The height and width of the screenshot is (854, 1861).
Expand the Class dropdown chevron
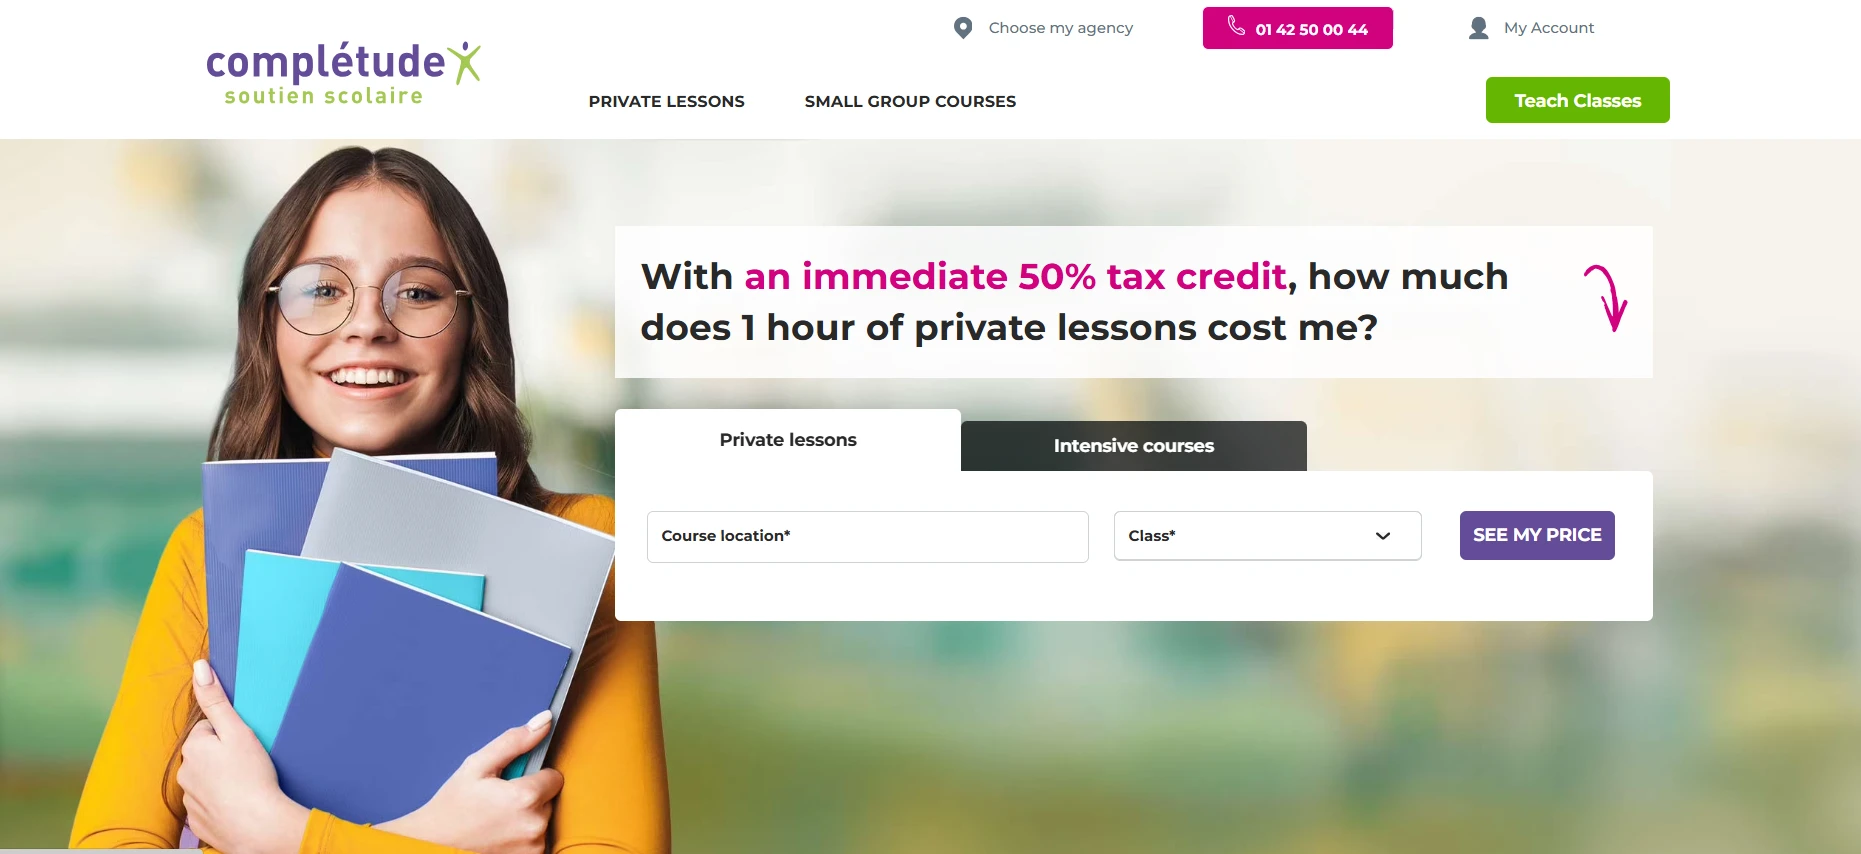click(1383, 536)
